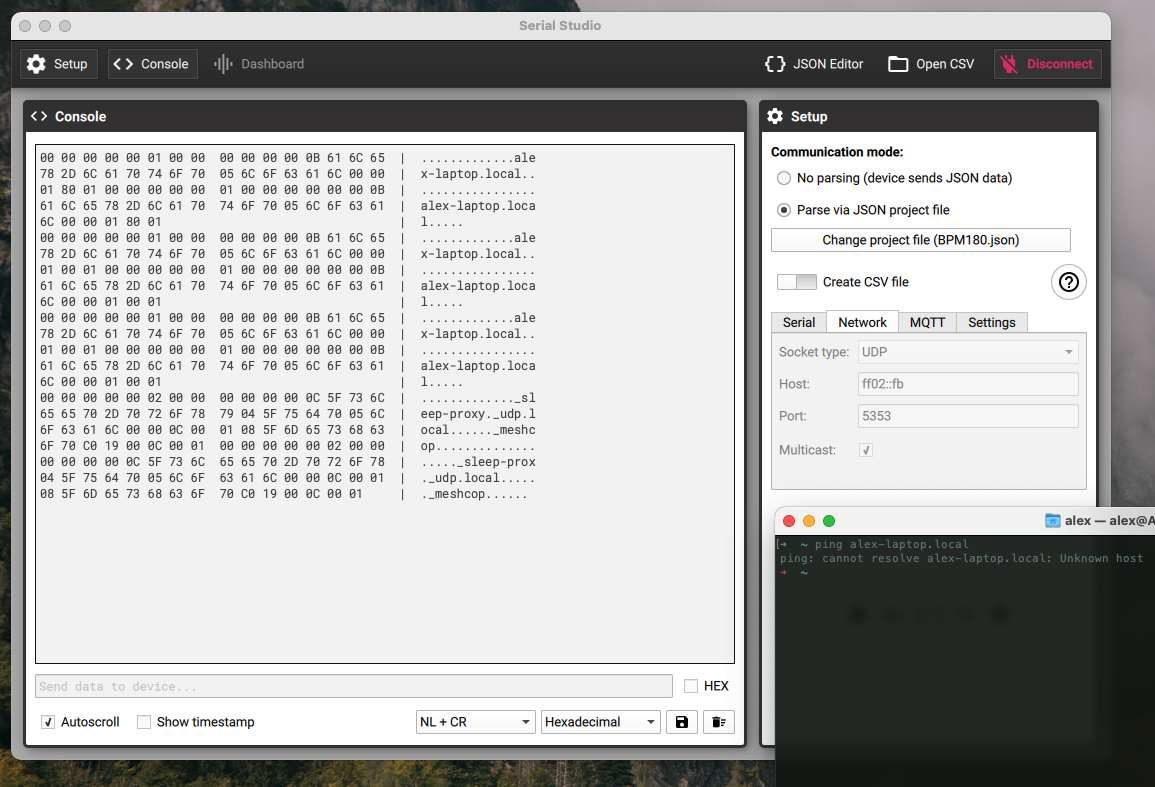Open the Socket type UDP dropdown

967,351
